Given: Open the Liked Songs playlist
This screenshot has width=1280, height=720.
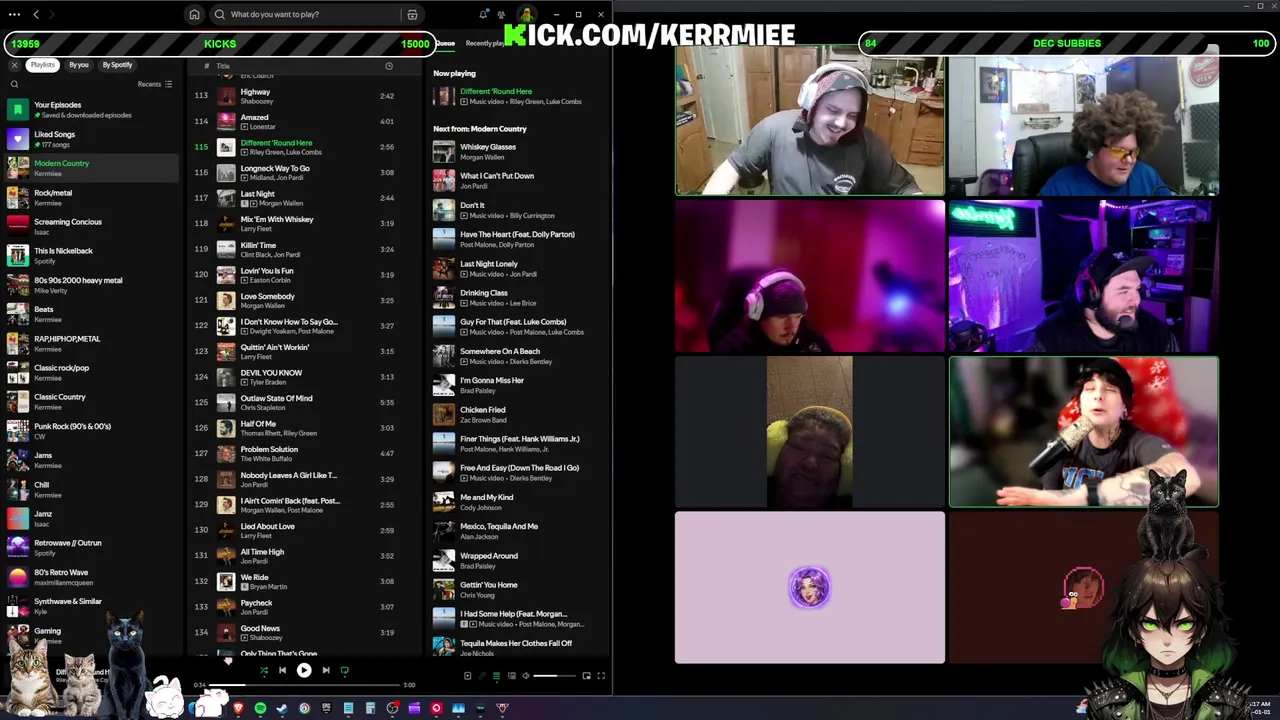Looking at the screenshot, I should point(91,139).
